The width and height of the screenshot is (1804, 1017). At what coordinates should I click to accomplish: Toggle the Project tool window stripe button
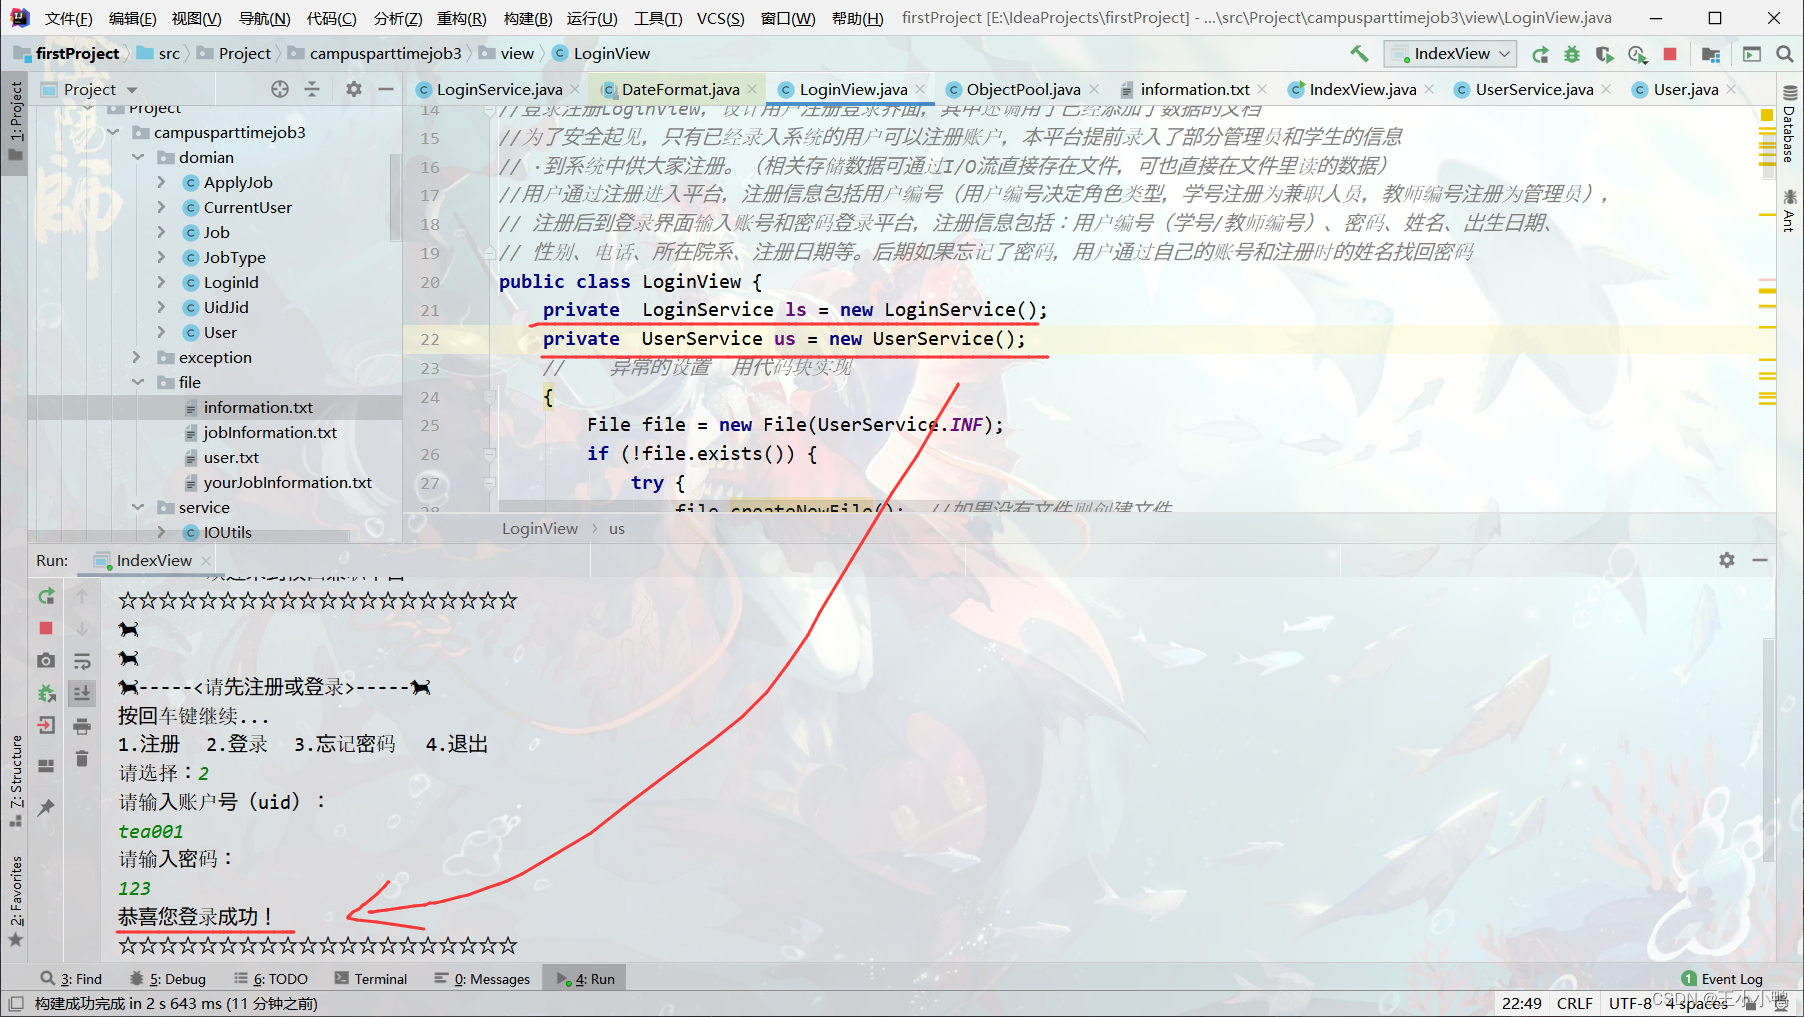pos(16,121)
